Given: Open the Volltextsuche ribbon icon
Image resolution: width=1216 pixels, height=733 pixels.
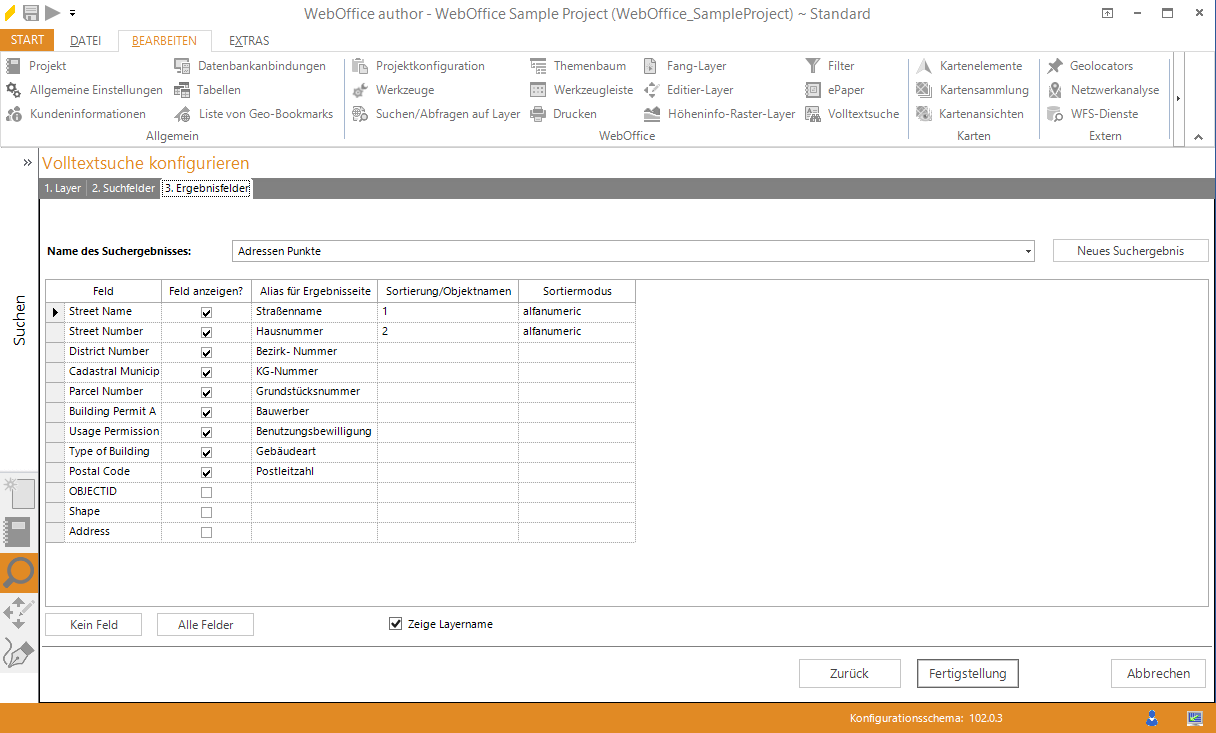Looking at the screenshot, I should click(x=812, y=114).
